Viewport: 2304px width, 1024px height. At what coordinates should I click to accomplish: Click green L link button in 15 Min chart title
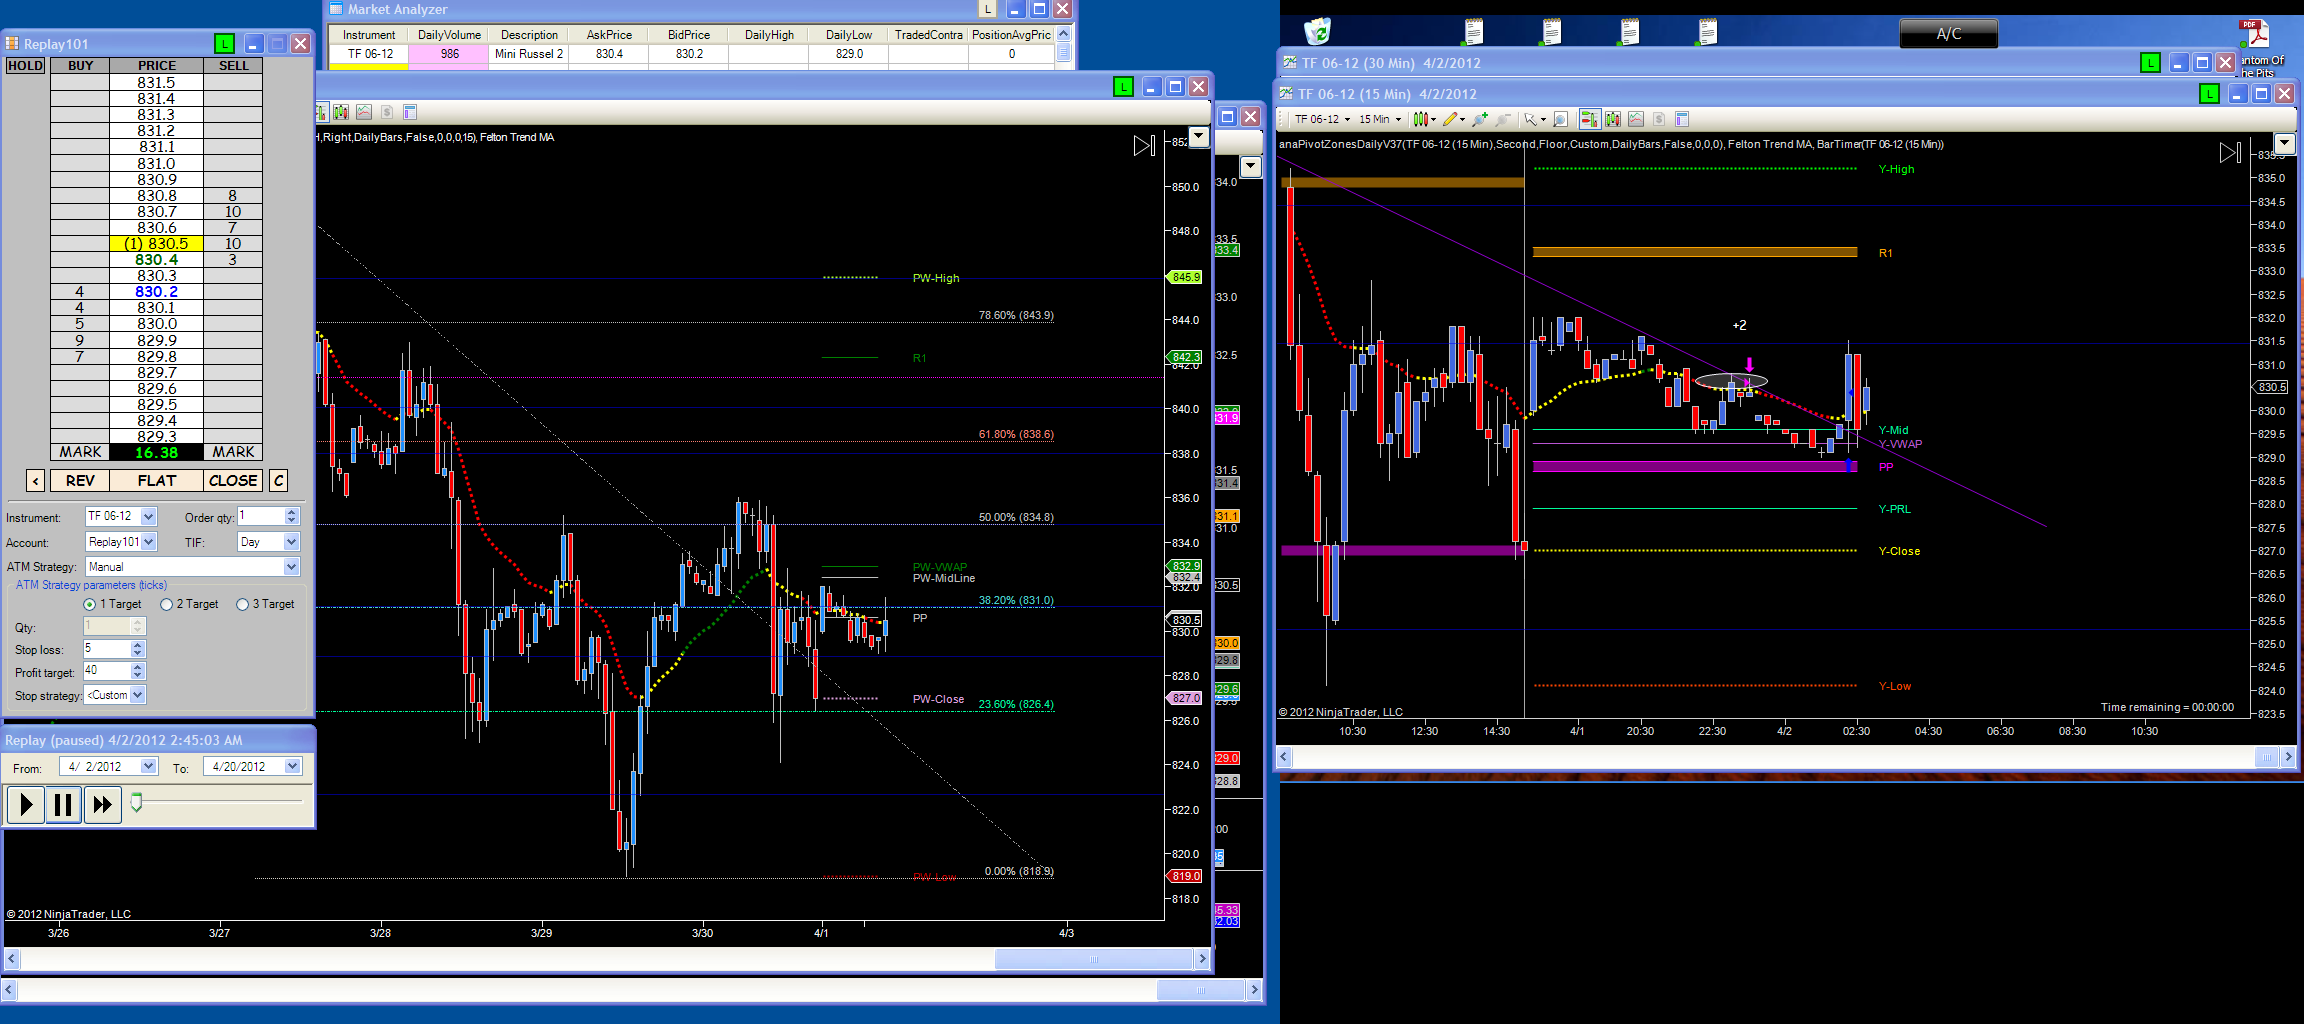[x=2209, y=94]
